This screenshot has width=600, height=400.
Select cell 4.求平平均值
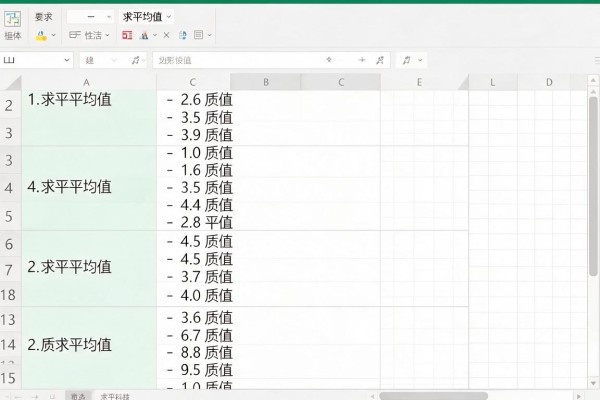[x=89, y=188]
